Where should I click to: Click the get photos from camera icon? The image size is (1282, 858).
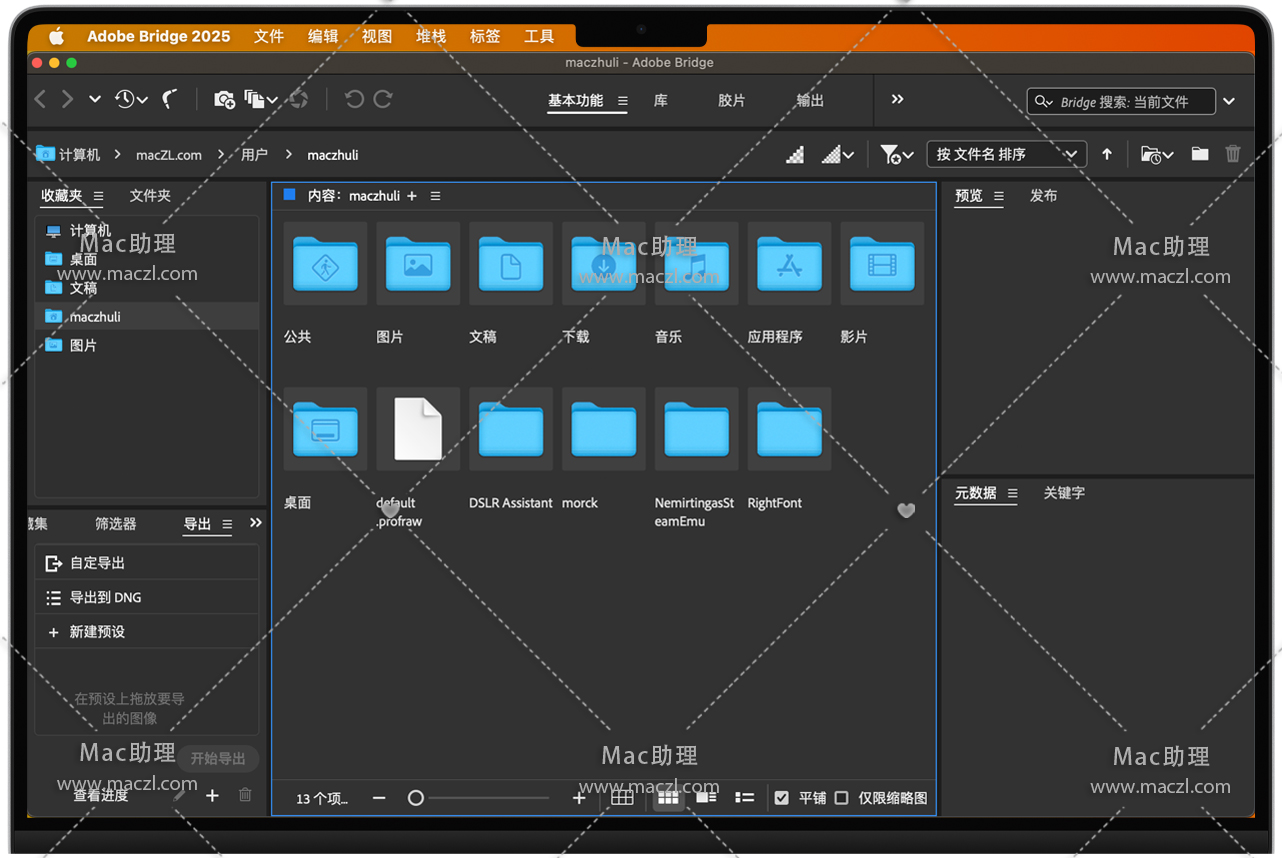click(224, 99)
